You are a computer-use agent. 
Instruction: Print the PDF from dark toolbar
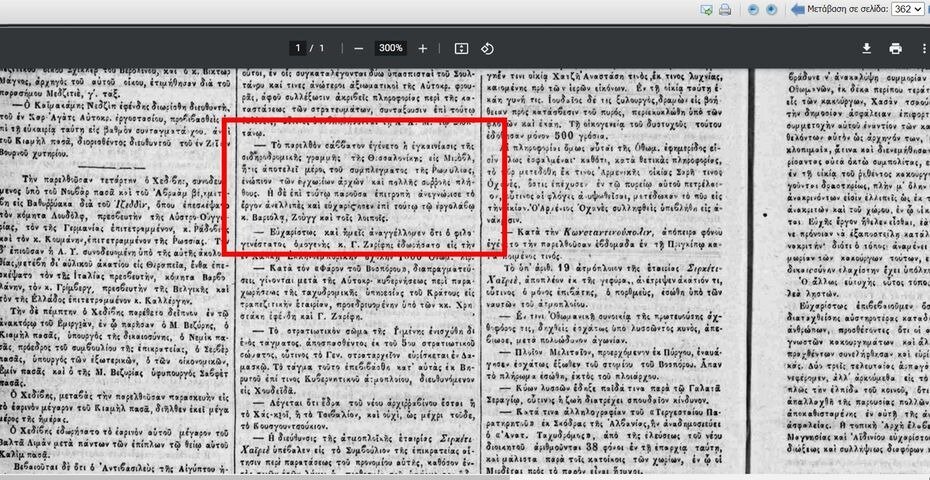pos(895,49)
